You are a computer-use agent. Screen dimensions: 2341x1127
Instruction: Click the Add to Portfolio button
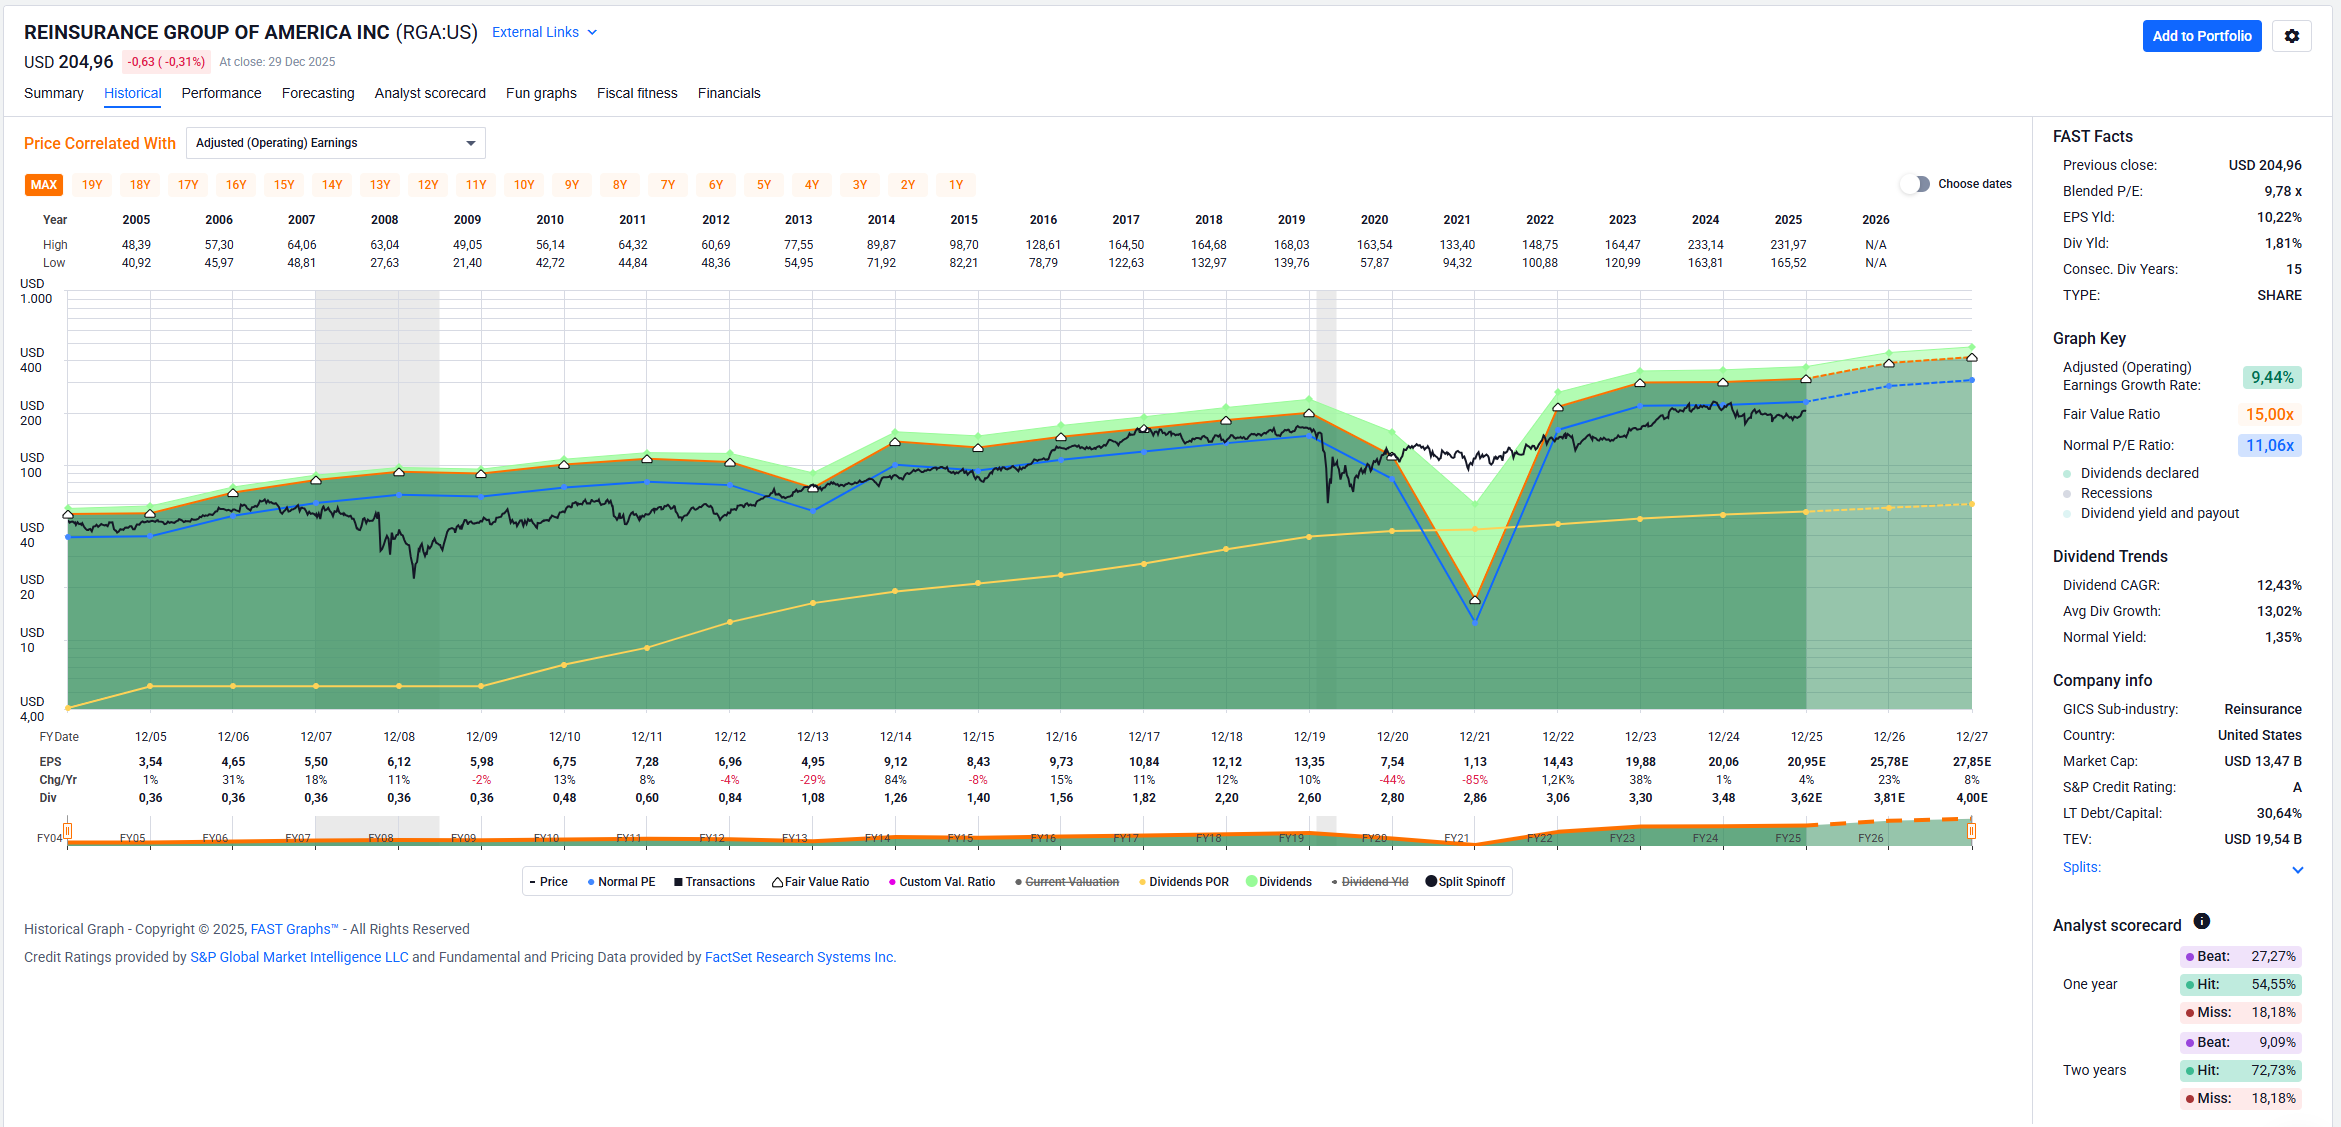2201,36
